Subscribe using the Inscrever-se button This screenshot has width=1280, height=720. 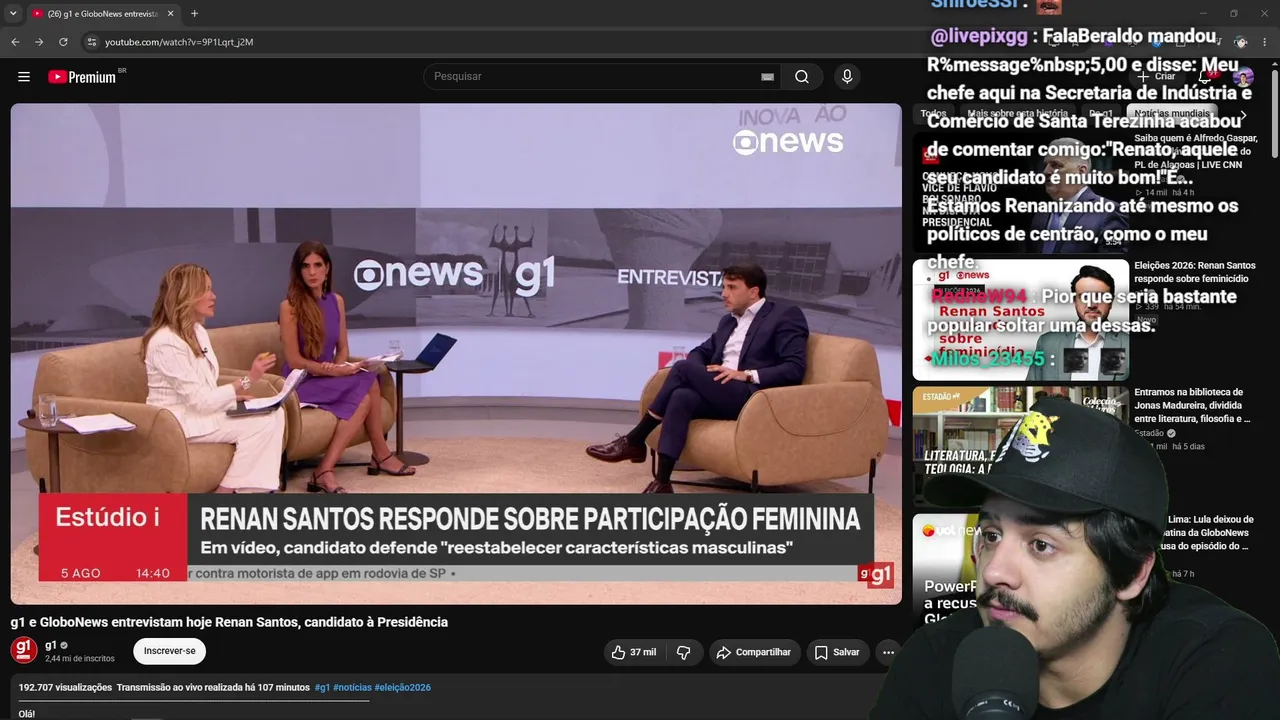coord(169,651)
